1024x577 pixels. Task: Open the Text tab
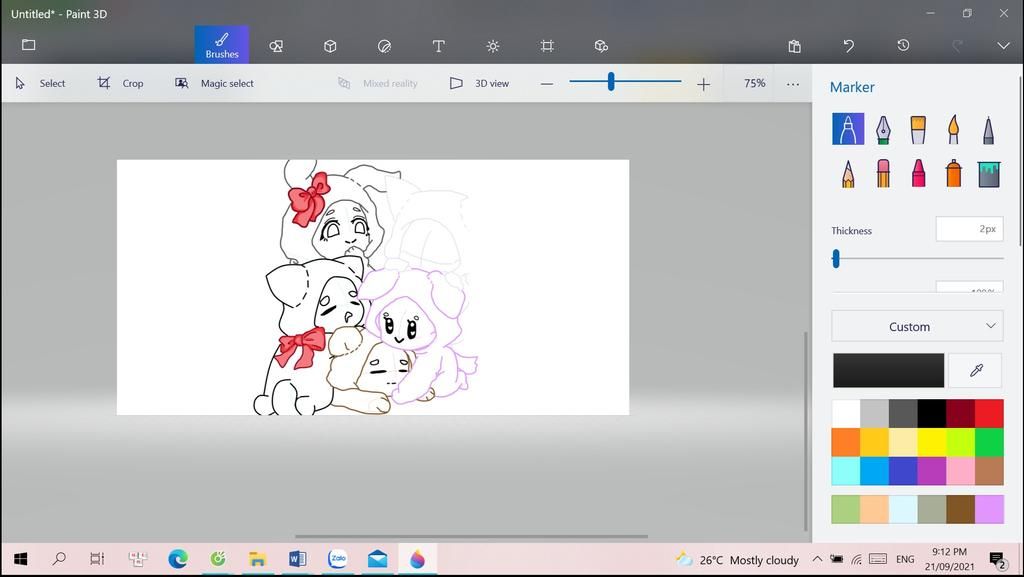click(x=439, y=46)
